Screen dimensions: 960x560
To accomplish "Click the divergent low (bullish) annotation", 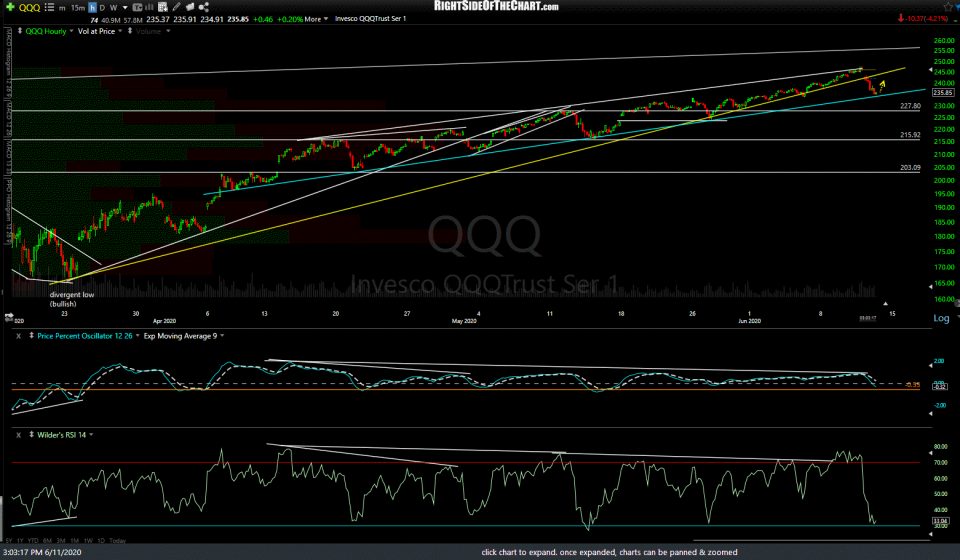I will pyautogui.click(x=72, y=299).
